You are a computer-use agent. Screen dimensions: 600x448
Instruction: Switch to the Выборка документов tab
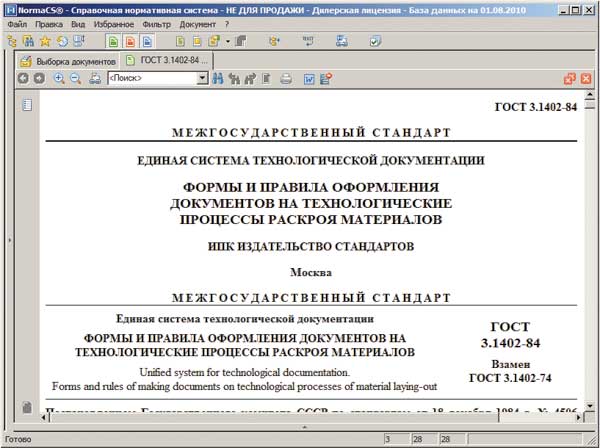pyautogui.click(x=68, y=60)
